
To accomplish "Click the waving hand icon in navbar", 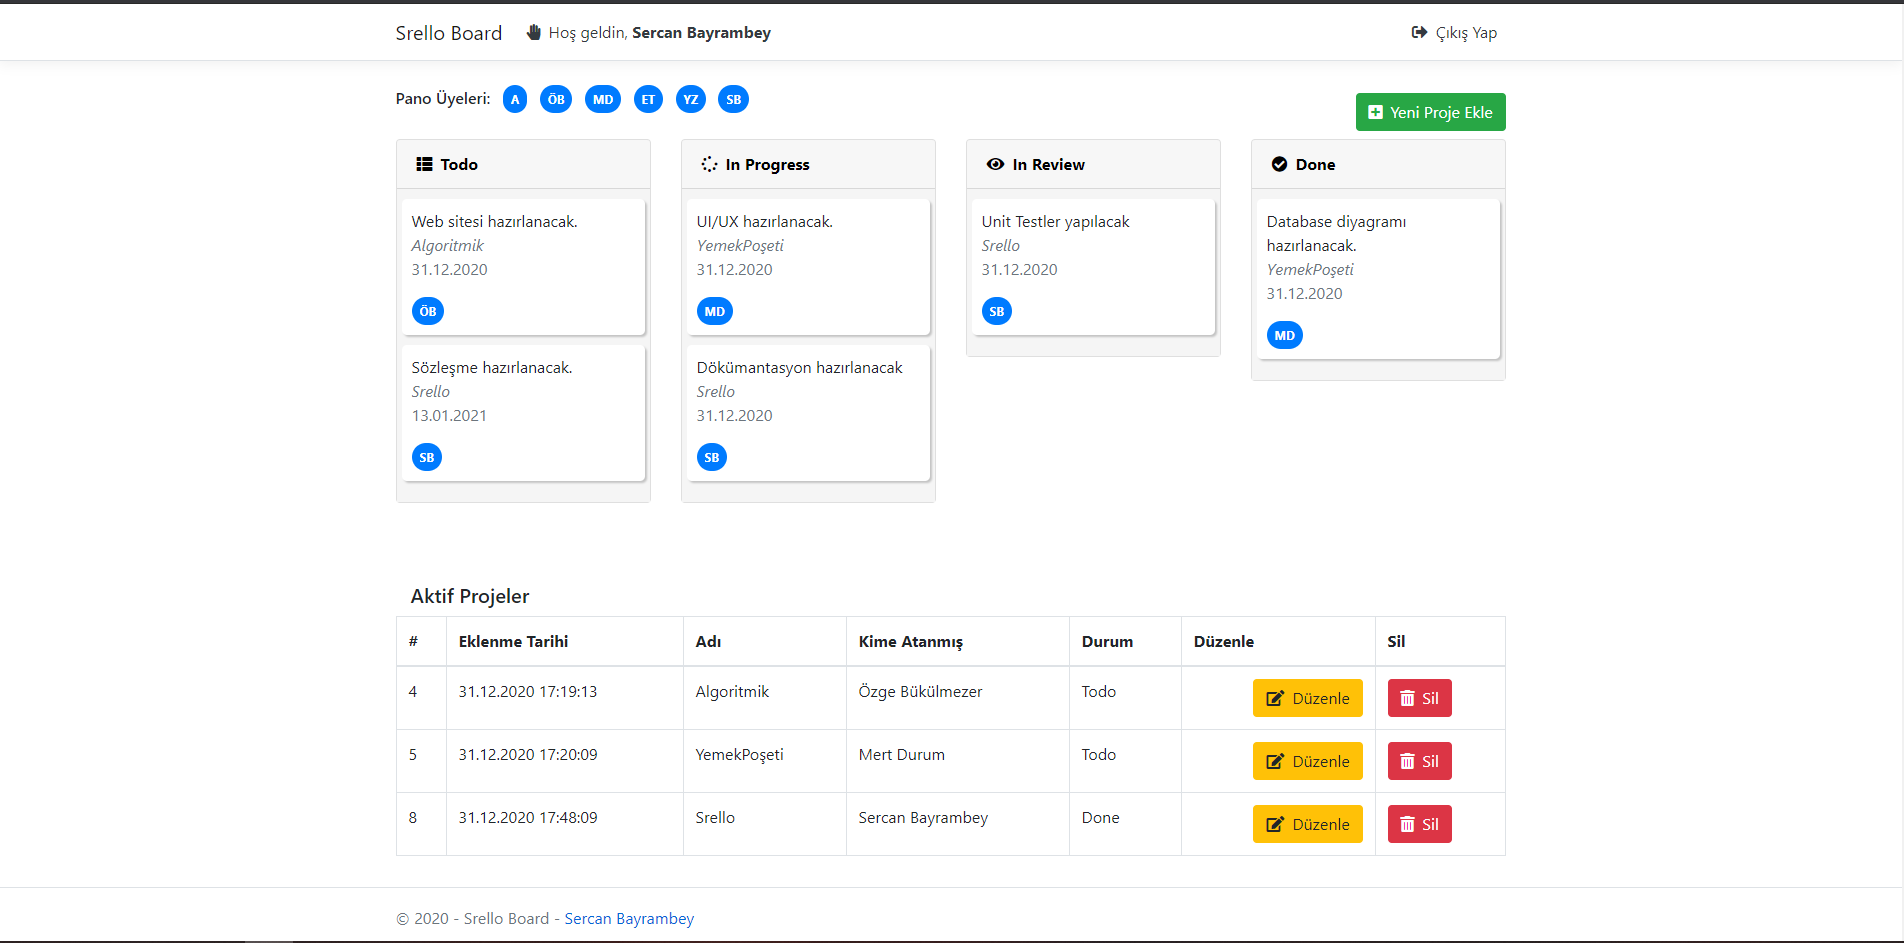I will click(x=534, y=32).
